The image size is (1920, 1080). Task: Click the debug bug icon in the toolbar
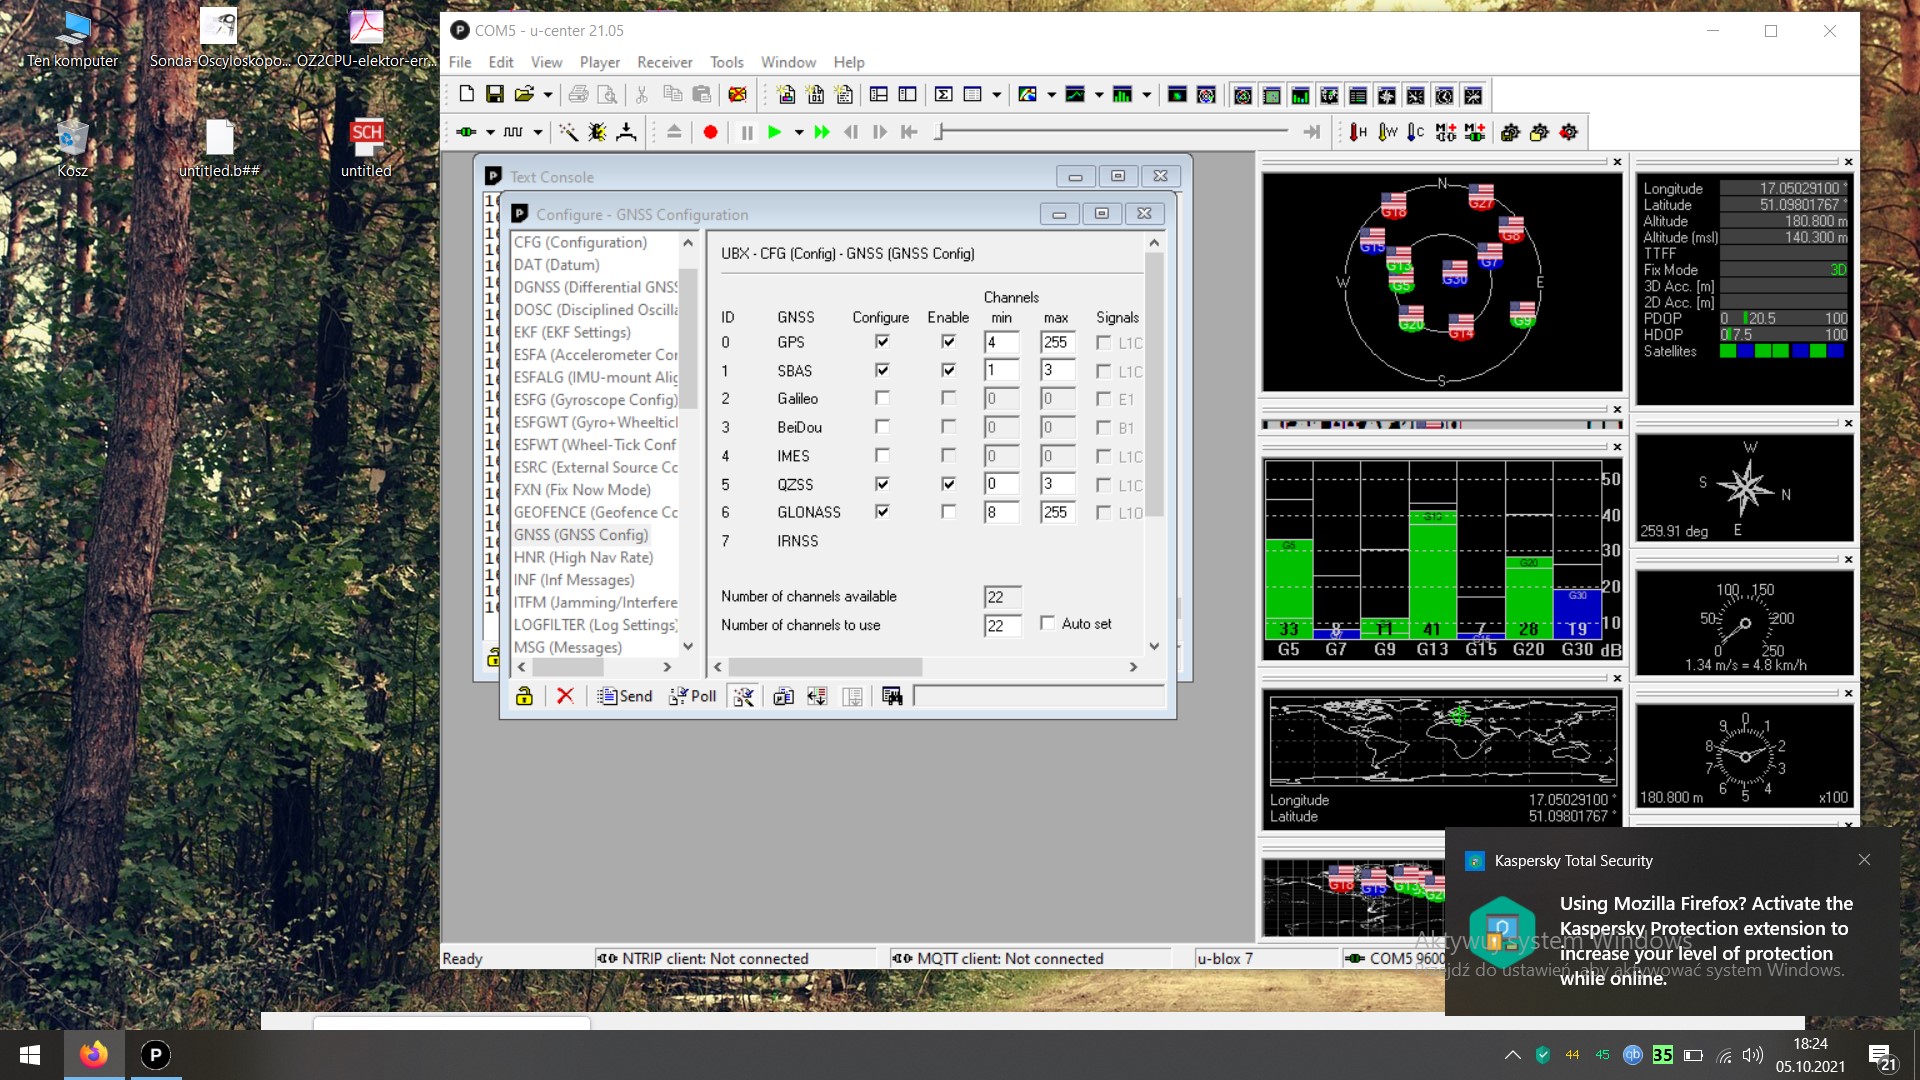pos(597,132)
